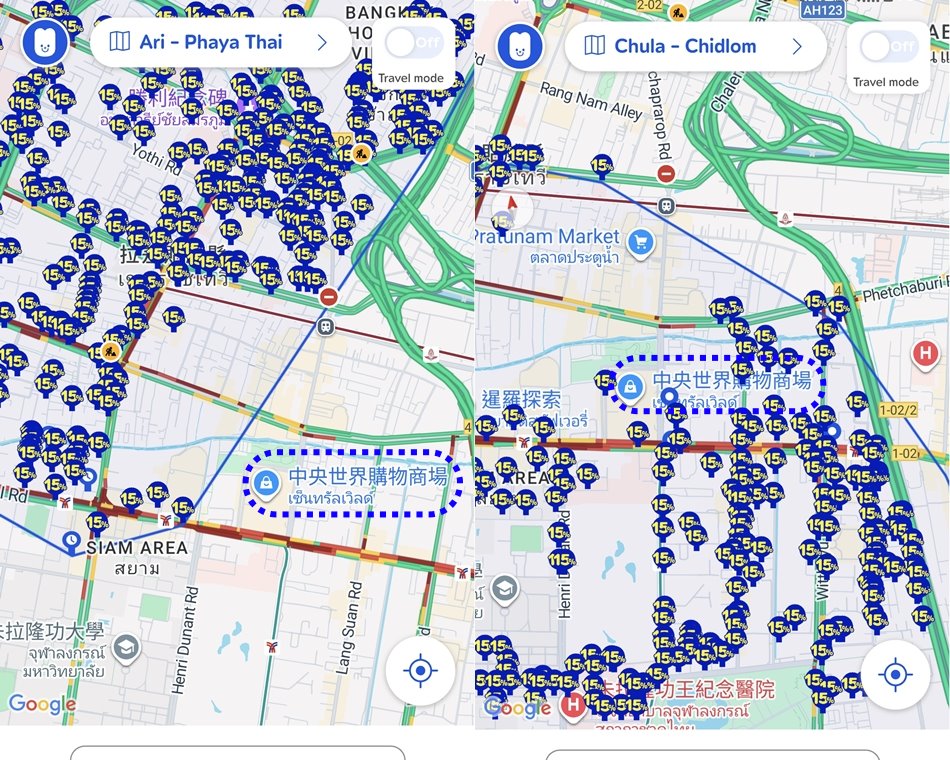This screenshot has width=950, height=760.
Task: Tap the Yothi Rd label
Action: point(157,160)
